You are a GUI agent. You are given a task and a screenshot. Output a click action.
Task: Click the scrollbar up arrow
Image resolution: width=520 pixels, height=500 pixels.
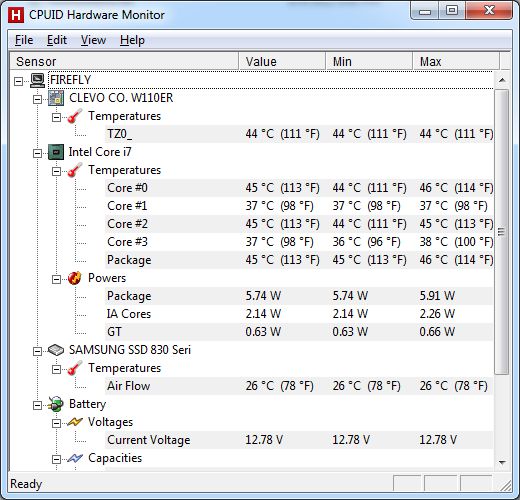point(502,80)
